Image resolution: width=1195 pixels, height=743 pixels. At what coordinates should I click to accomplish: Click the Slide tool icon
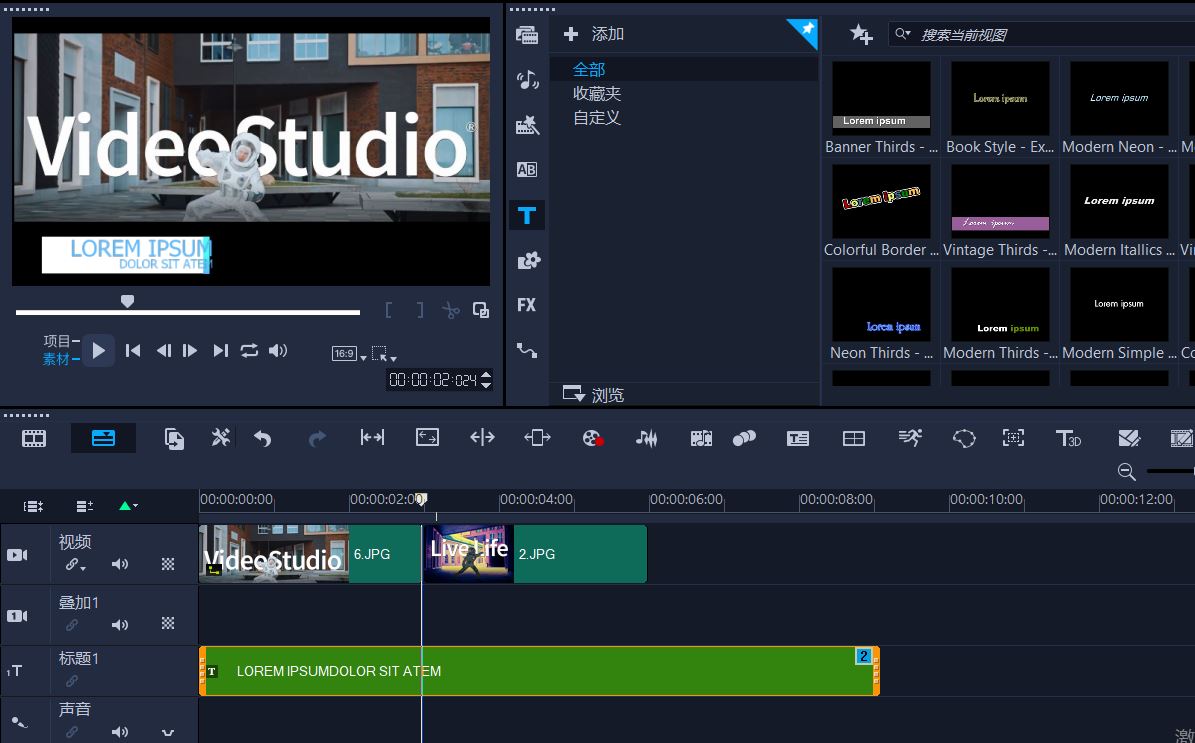click(537, 437)
